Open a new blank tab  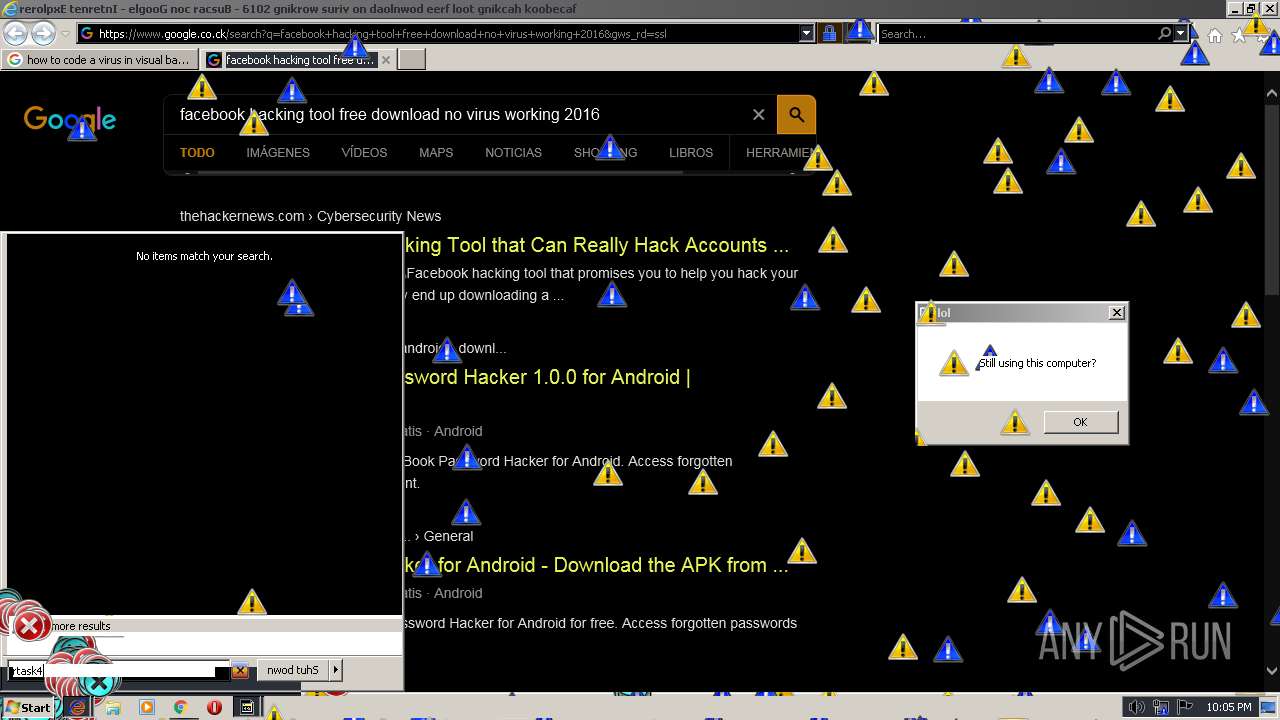[412, 60]
